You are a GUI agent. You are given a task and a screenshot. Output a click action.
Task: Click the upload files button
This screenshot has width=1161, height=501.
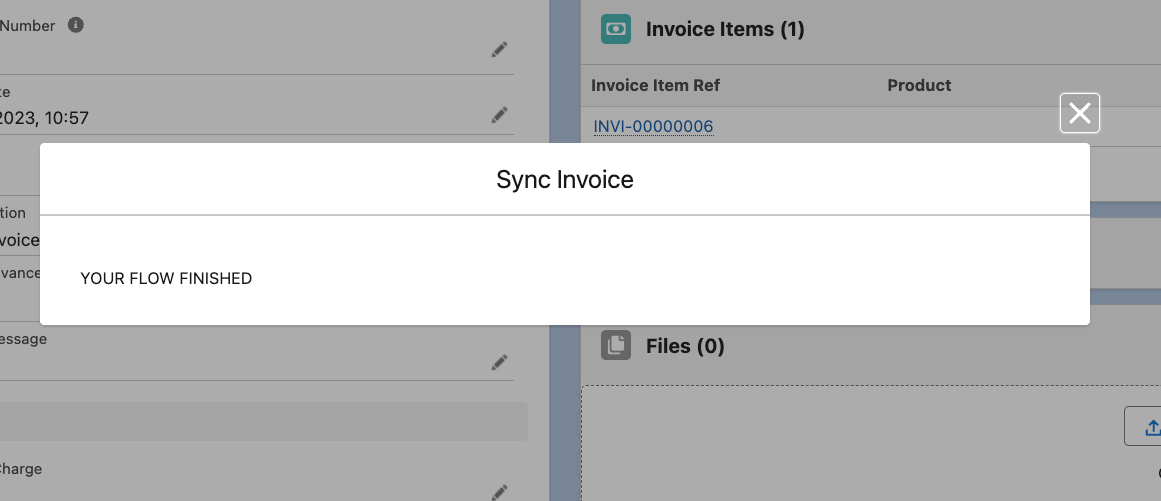pyautogui.click(x=1144, y=426)
